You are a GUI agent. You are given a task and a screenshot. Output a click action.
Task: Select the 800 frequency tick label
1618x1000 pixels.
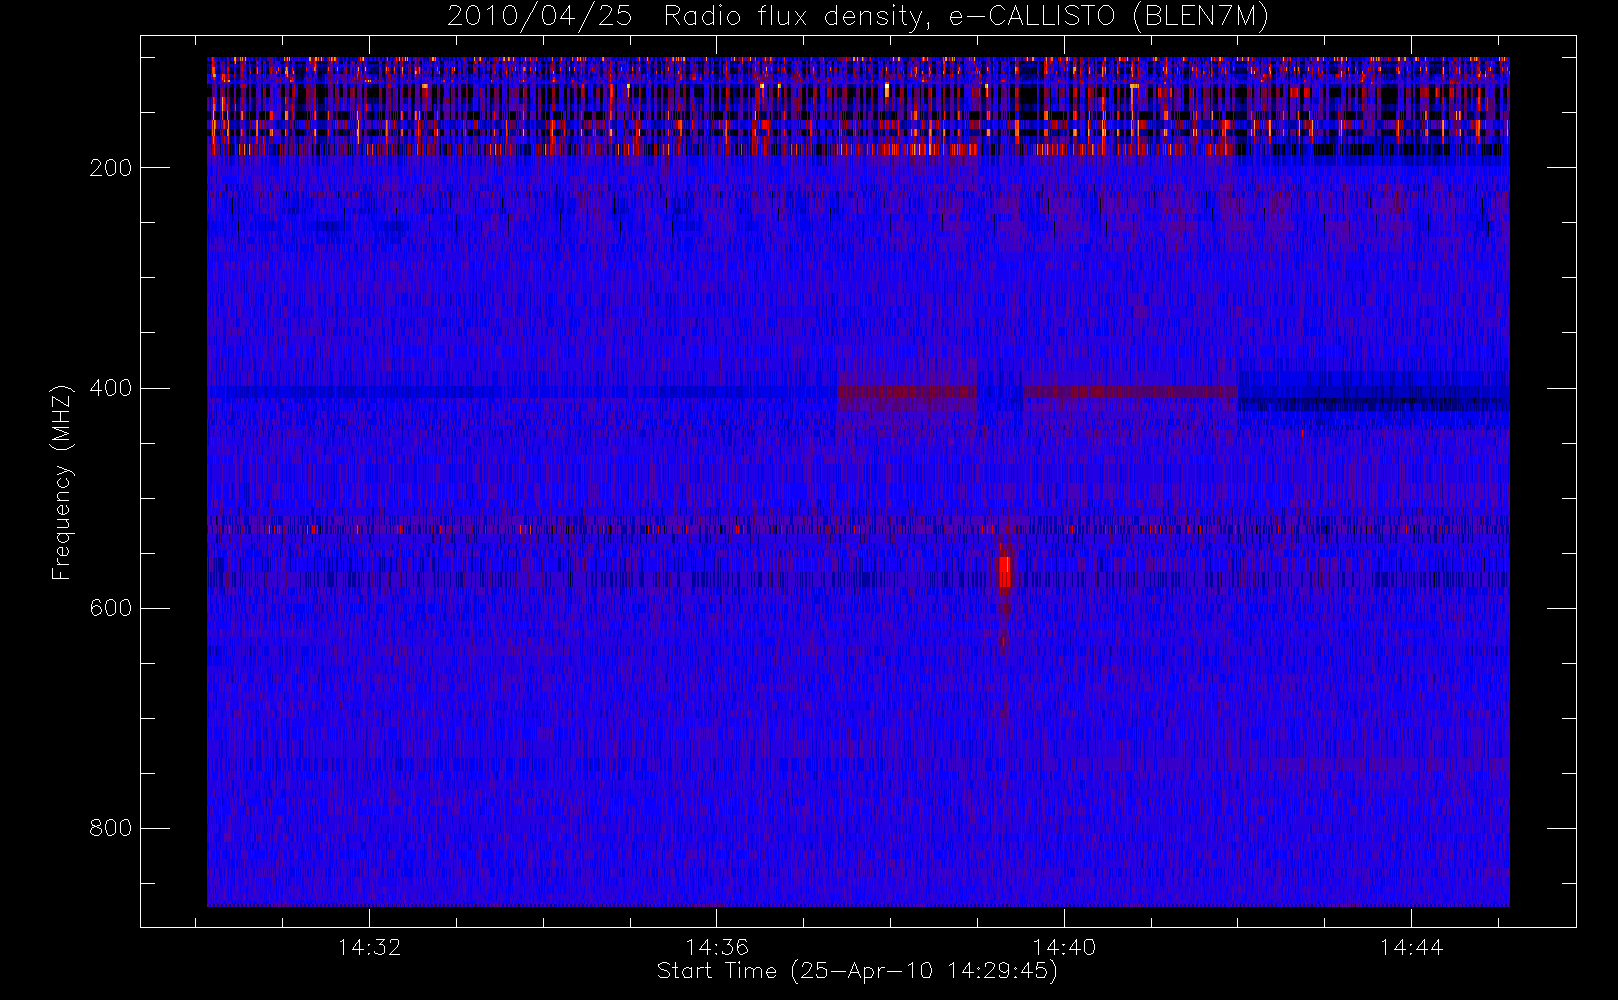tap(110, 828)
